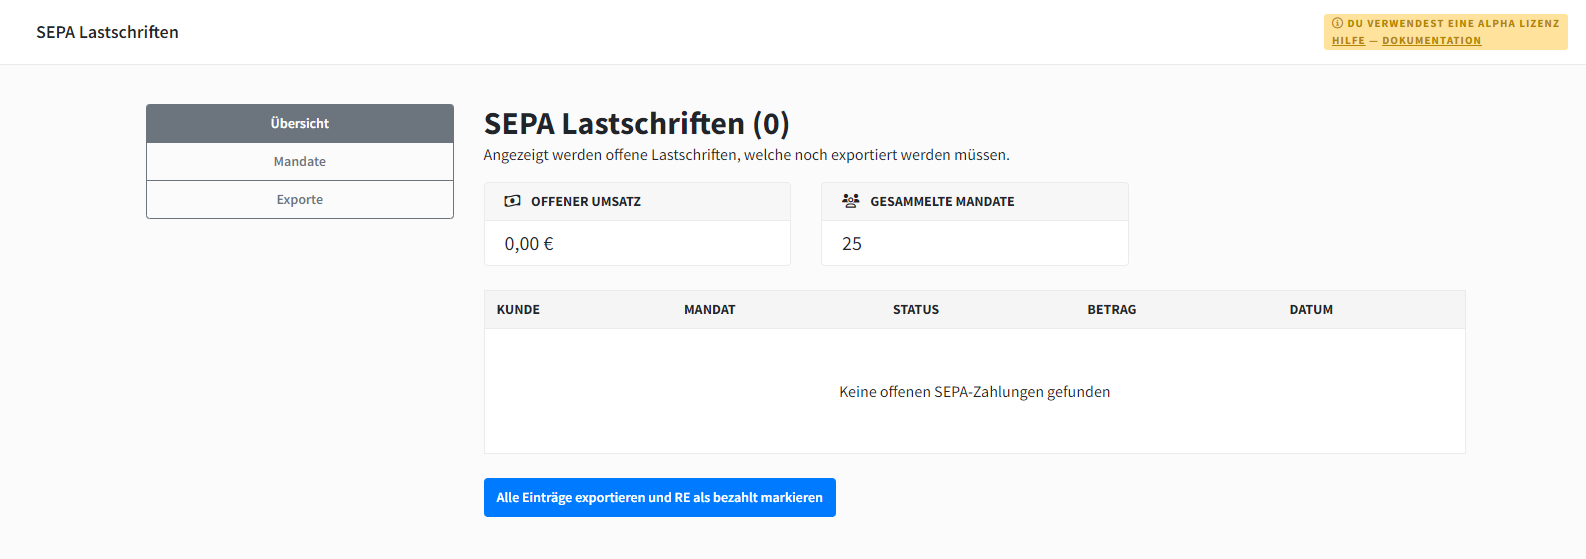Viewport: 1586px width, 559px height.
Task: Click the Status column header
Action: coord(915,310)
